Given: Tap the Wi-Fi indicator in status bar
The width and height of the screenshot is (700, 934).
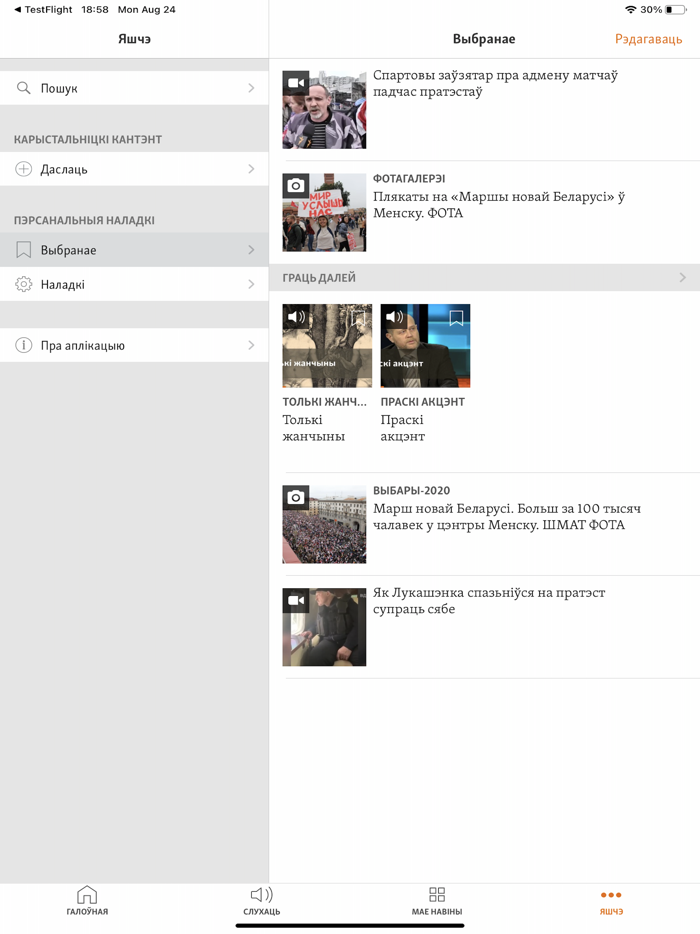Looking at the screenshot, I should pos(630,10).
